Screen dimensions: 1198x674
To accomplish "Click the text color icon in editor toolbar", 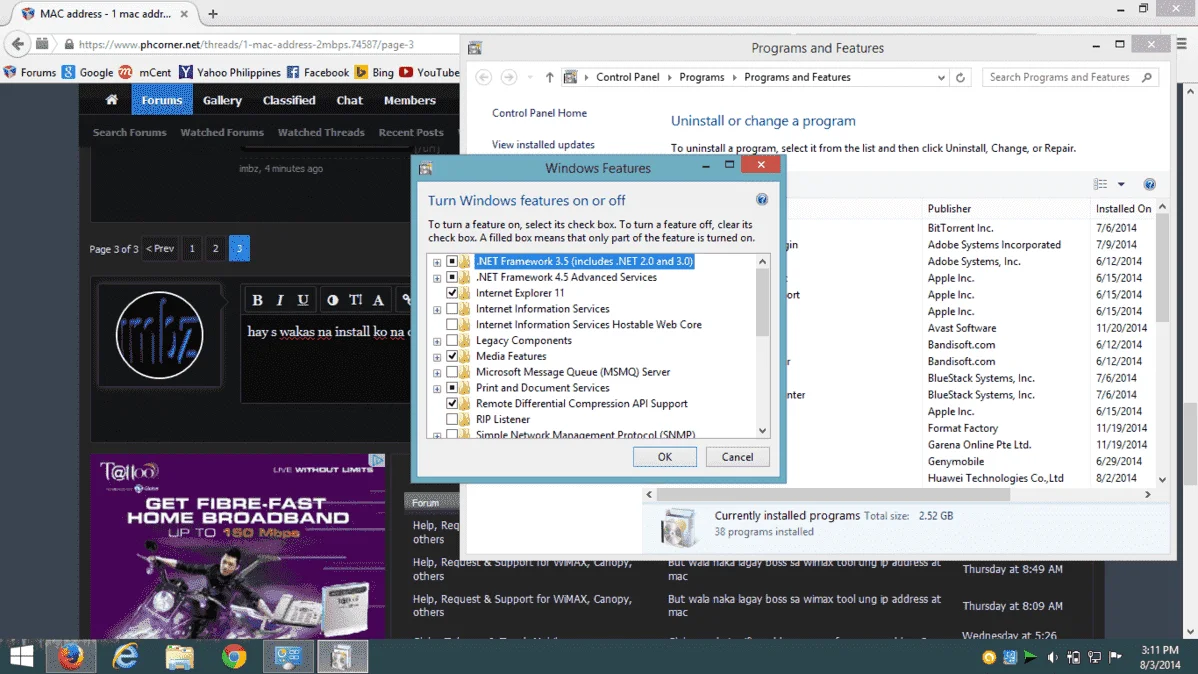I will tap(332, 300).
